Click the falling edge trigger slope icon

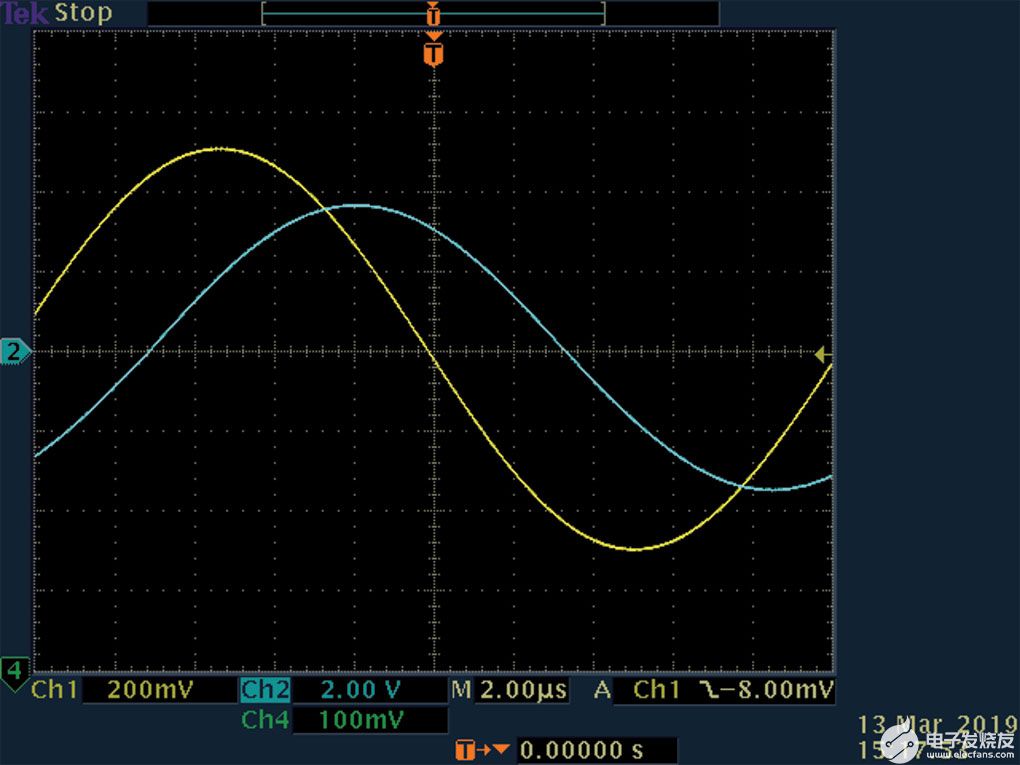pyautogui.click(x=709, y=690)
